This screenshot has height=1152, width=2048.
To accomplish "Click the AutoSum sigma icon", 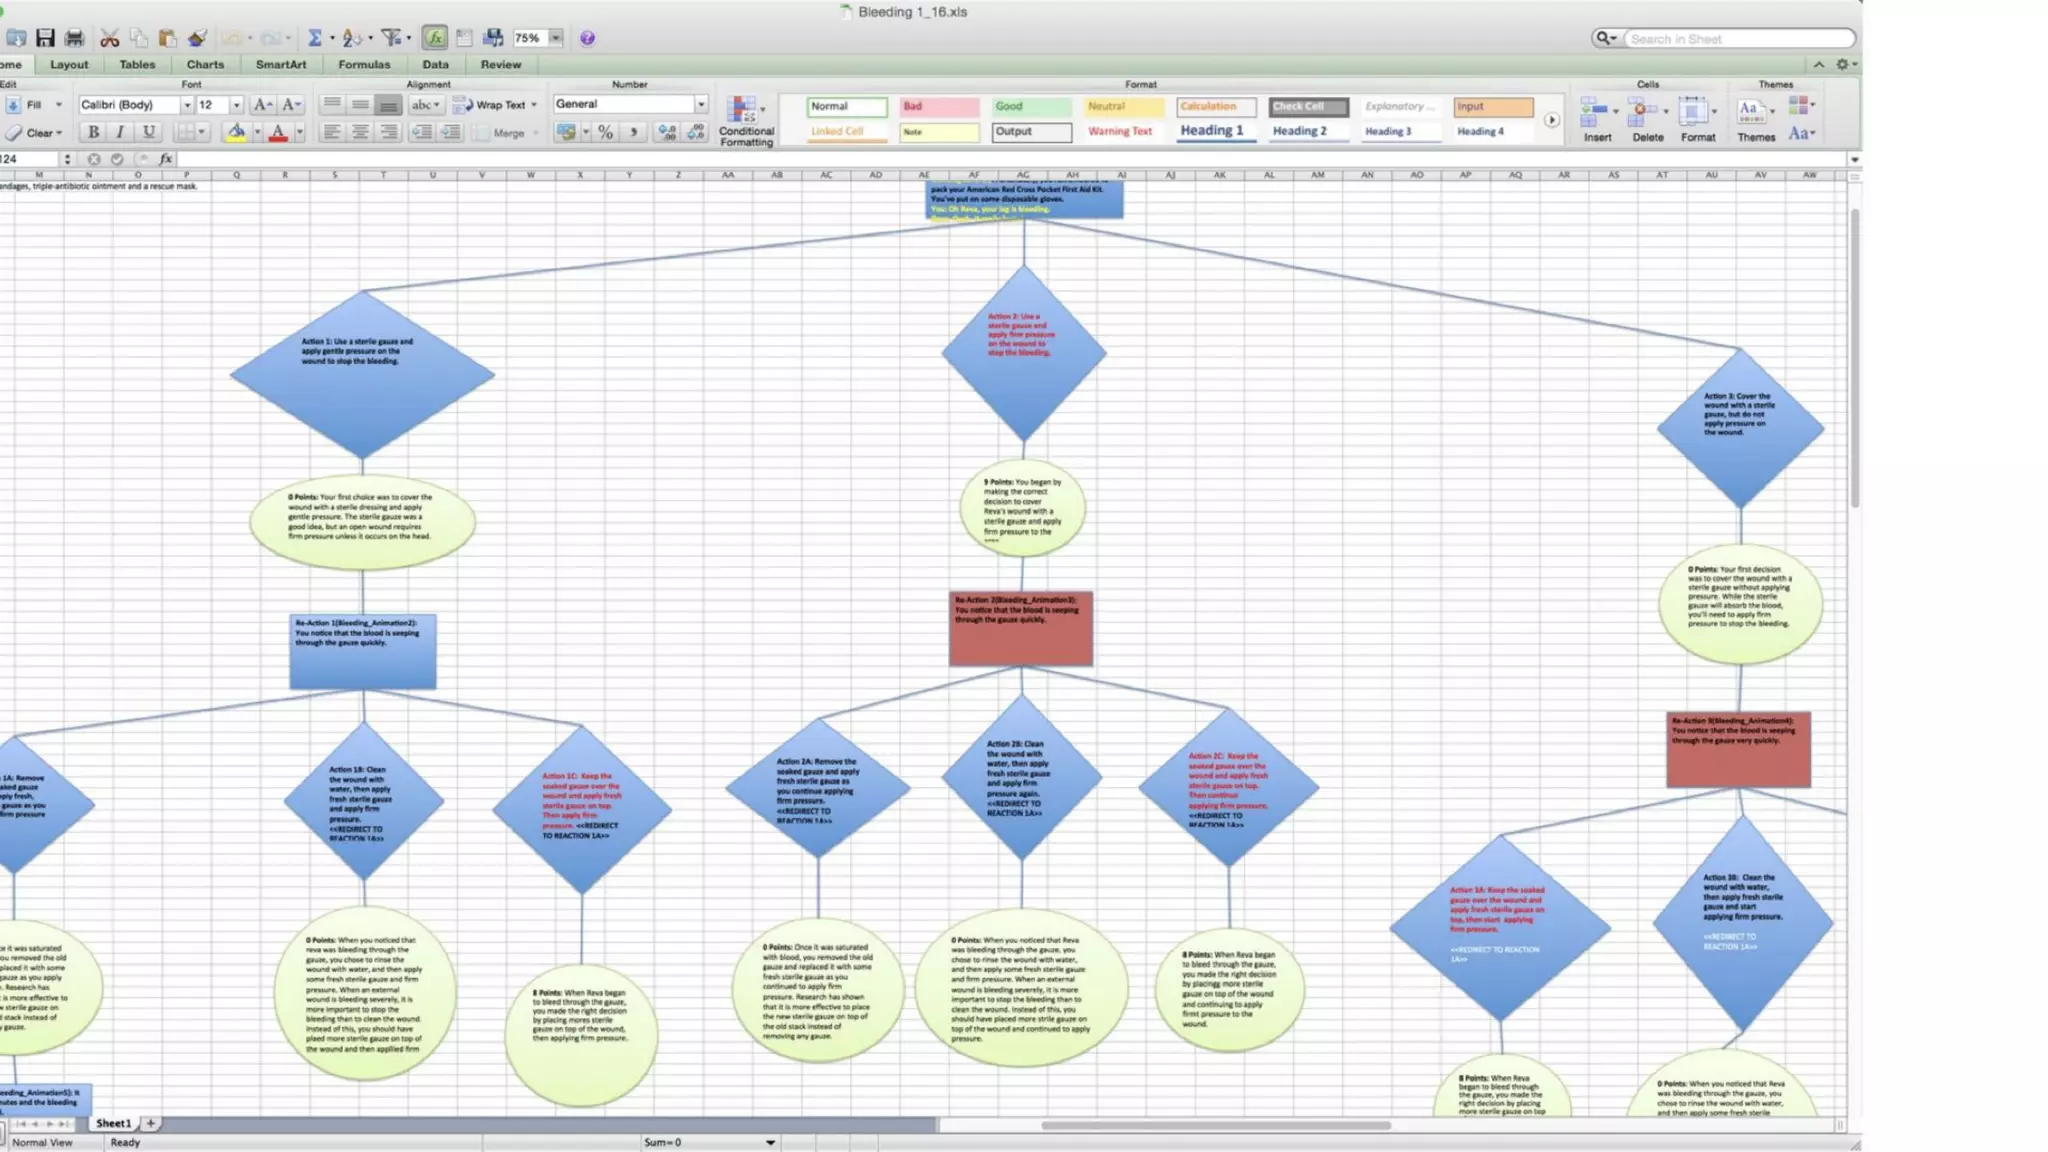I will point(314,38).
